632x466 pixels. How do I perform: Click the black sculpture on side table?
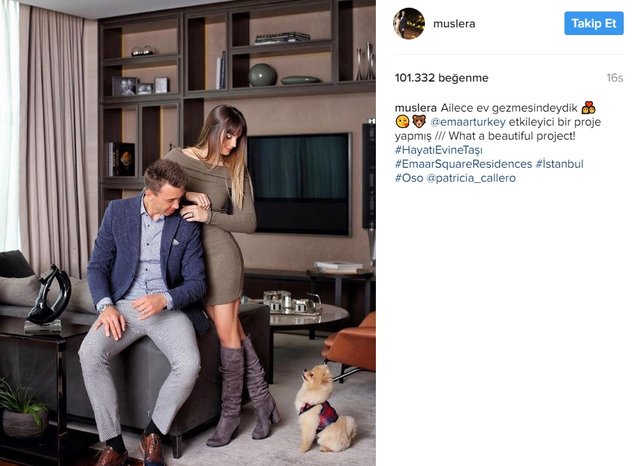click(x=48, y=297)
